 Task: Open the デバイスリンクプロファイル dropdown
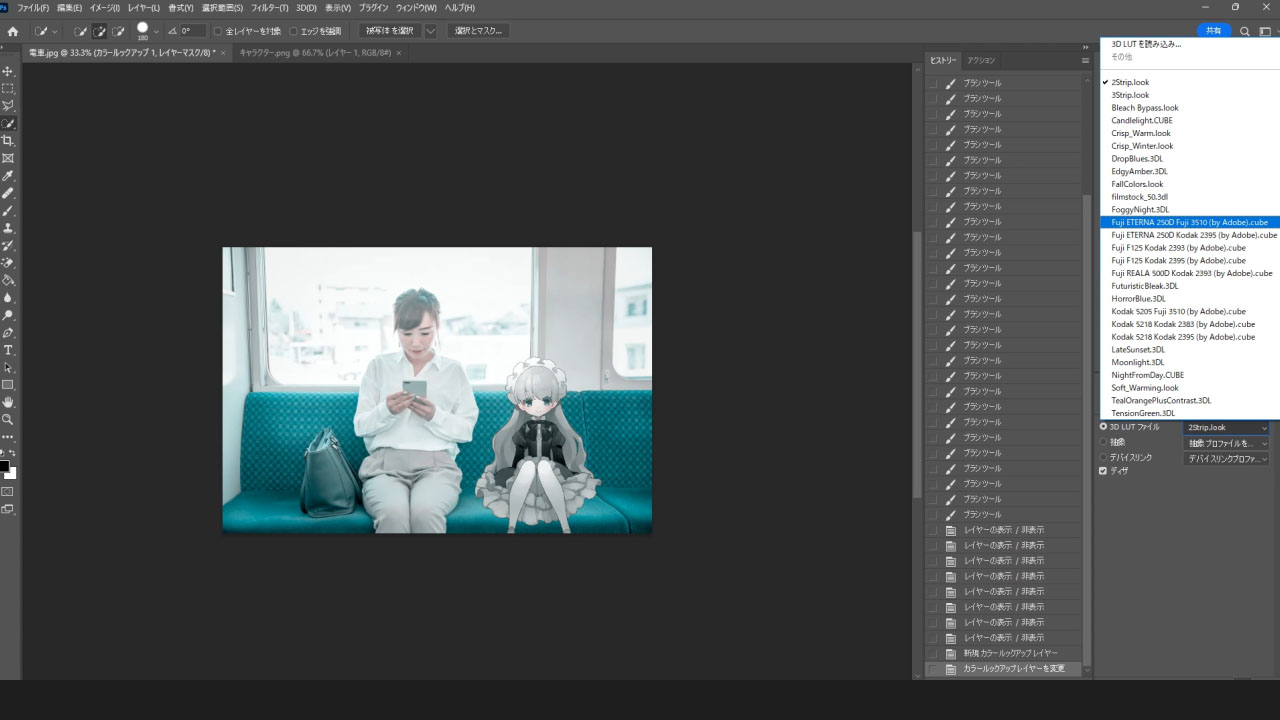[1226, 459]
